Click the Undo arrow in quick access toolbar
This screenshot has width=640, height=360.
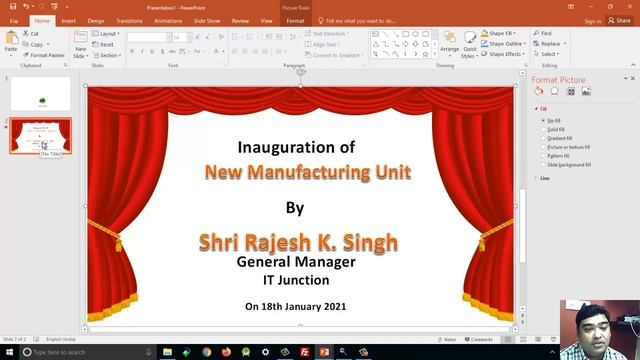[26, 6]
